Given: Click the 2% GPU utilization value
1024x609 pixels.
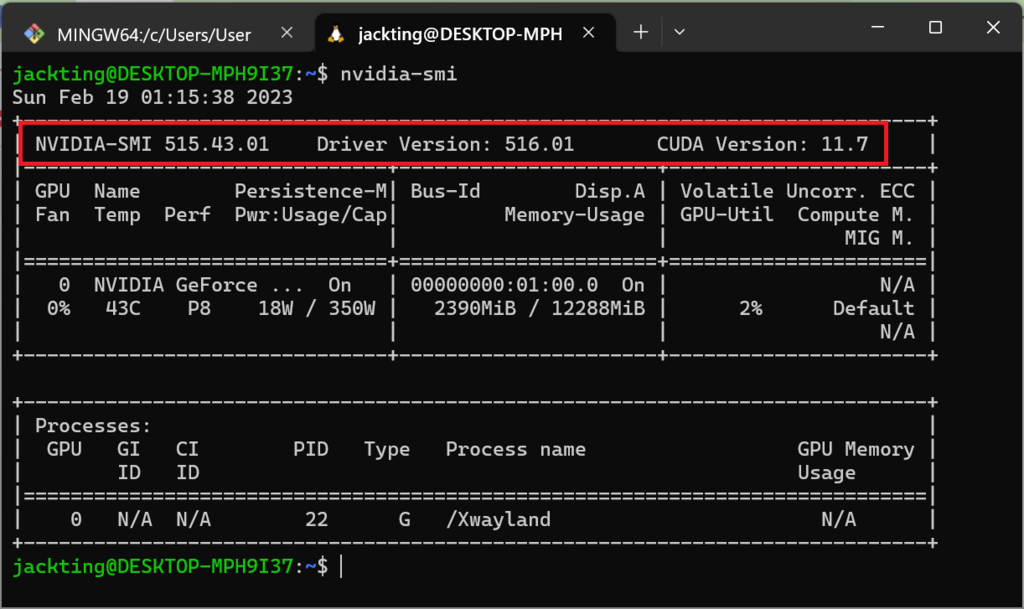Looking at the screenshot, I should click(751, 308).
